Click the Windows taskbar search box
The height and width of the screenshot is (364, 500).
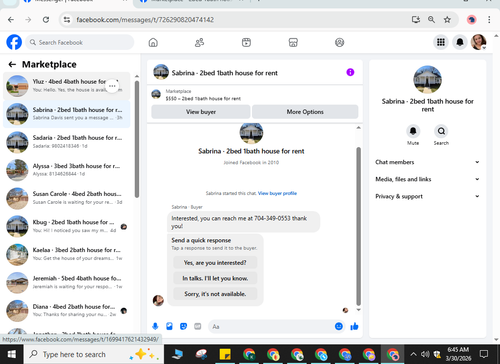pos(93,354)
